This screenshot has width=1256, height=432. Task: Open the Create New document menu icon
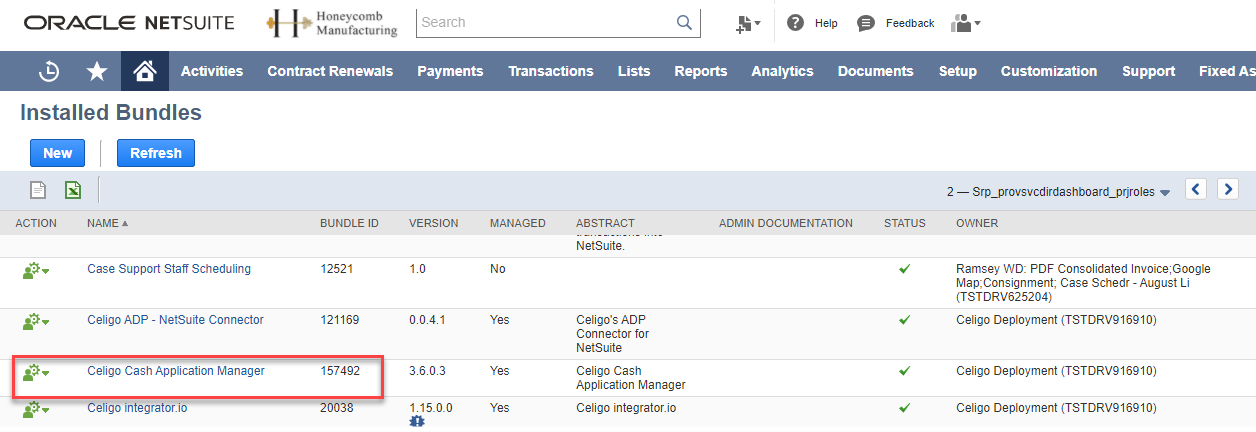click(747, 23)
